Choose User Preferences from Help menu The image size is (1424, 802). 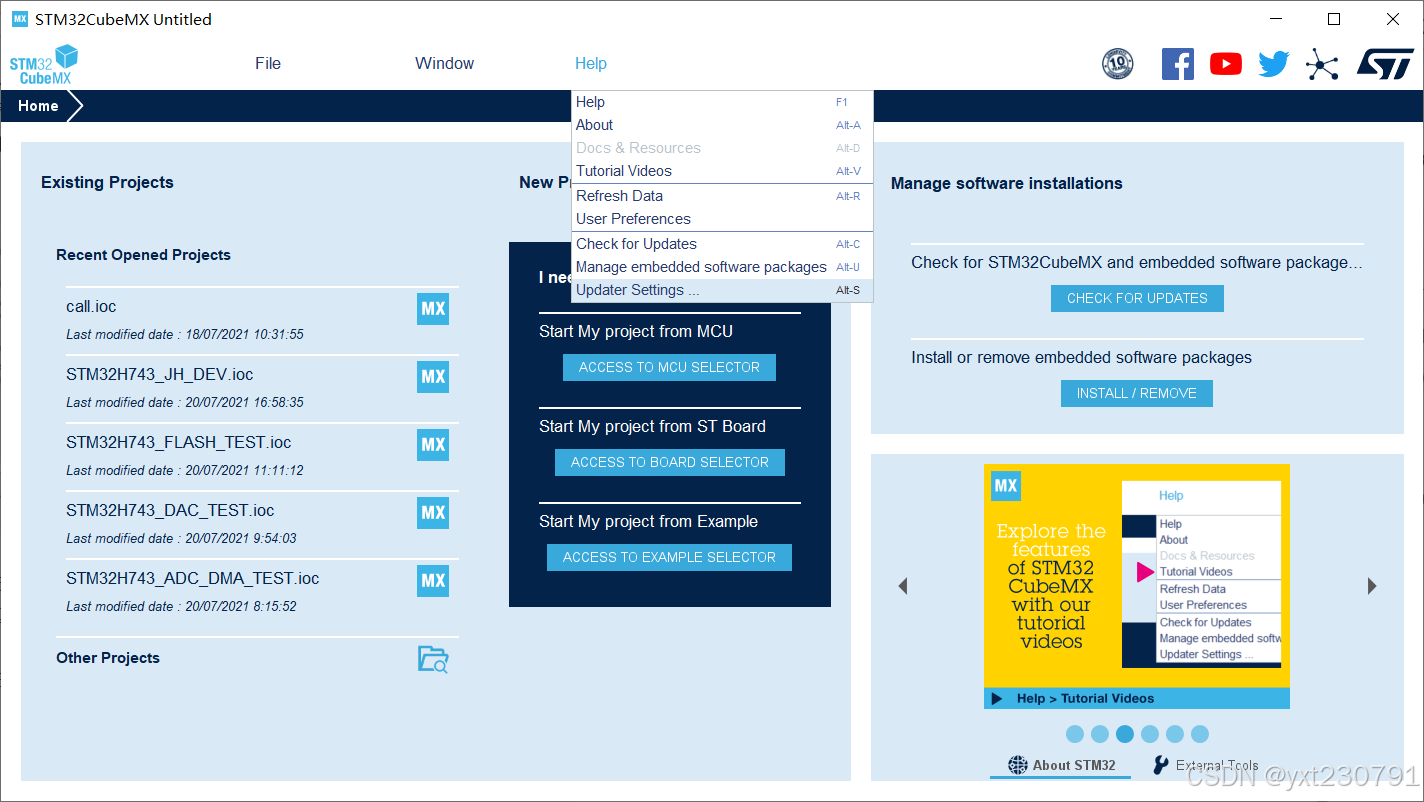click(722, 219)
